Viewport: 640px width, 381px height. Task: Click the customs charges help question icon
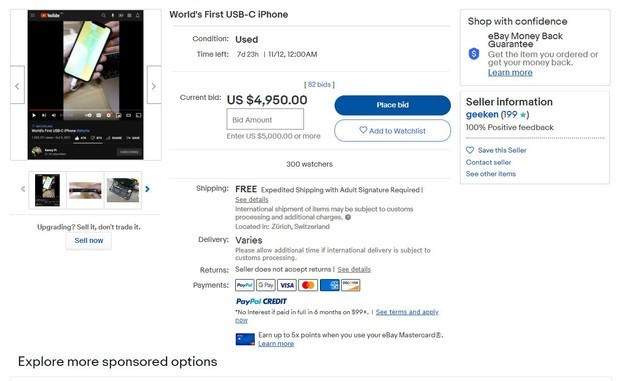click(348, 217)
